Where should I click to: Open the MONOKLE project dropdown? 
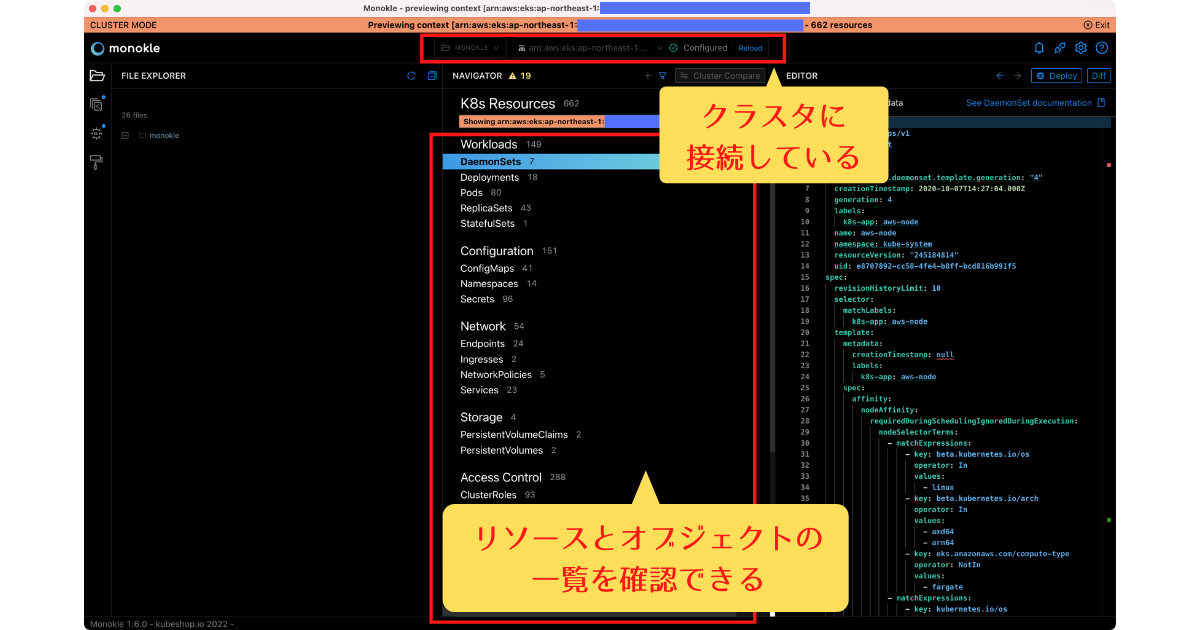click(470, 48)
